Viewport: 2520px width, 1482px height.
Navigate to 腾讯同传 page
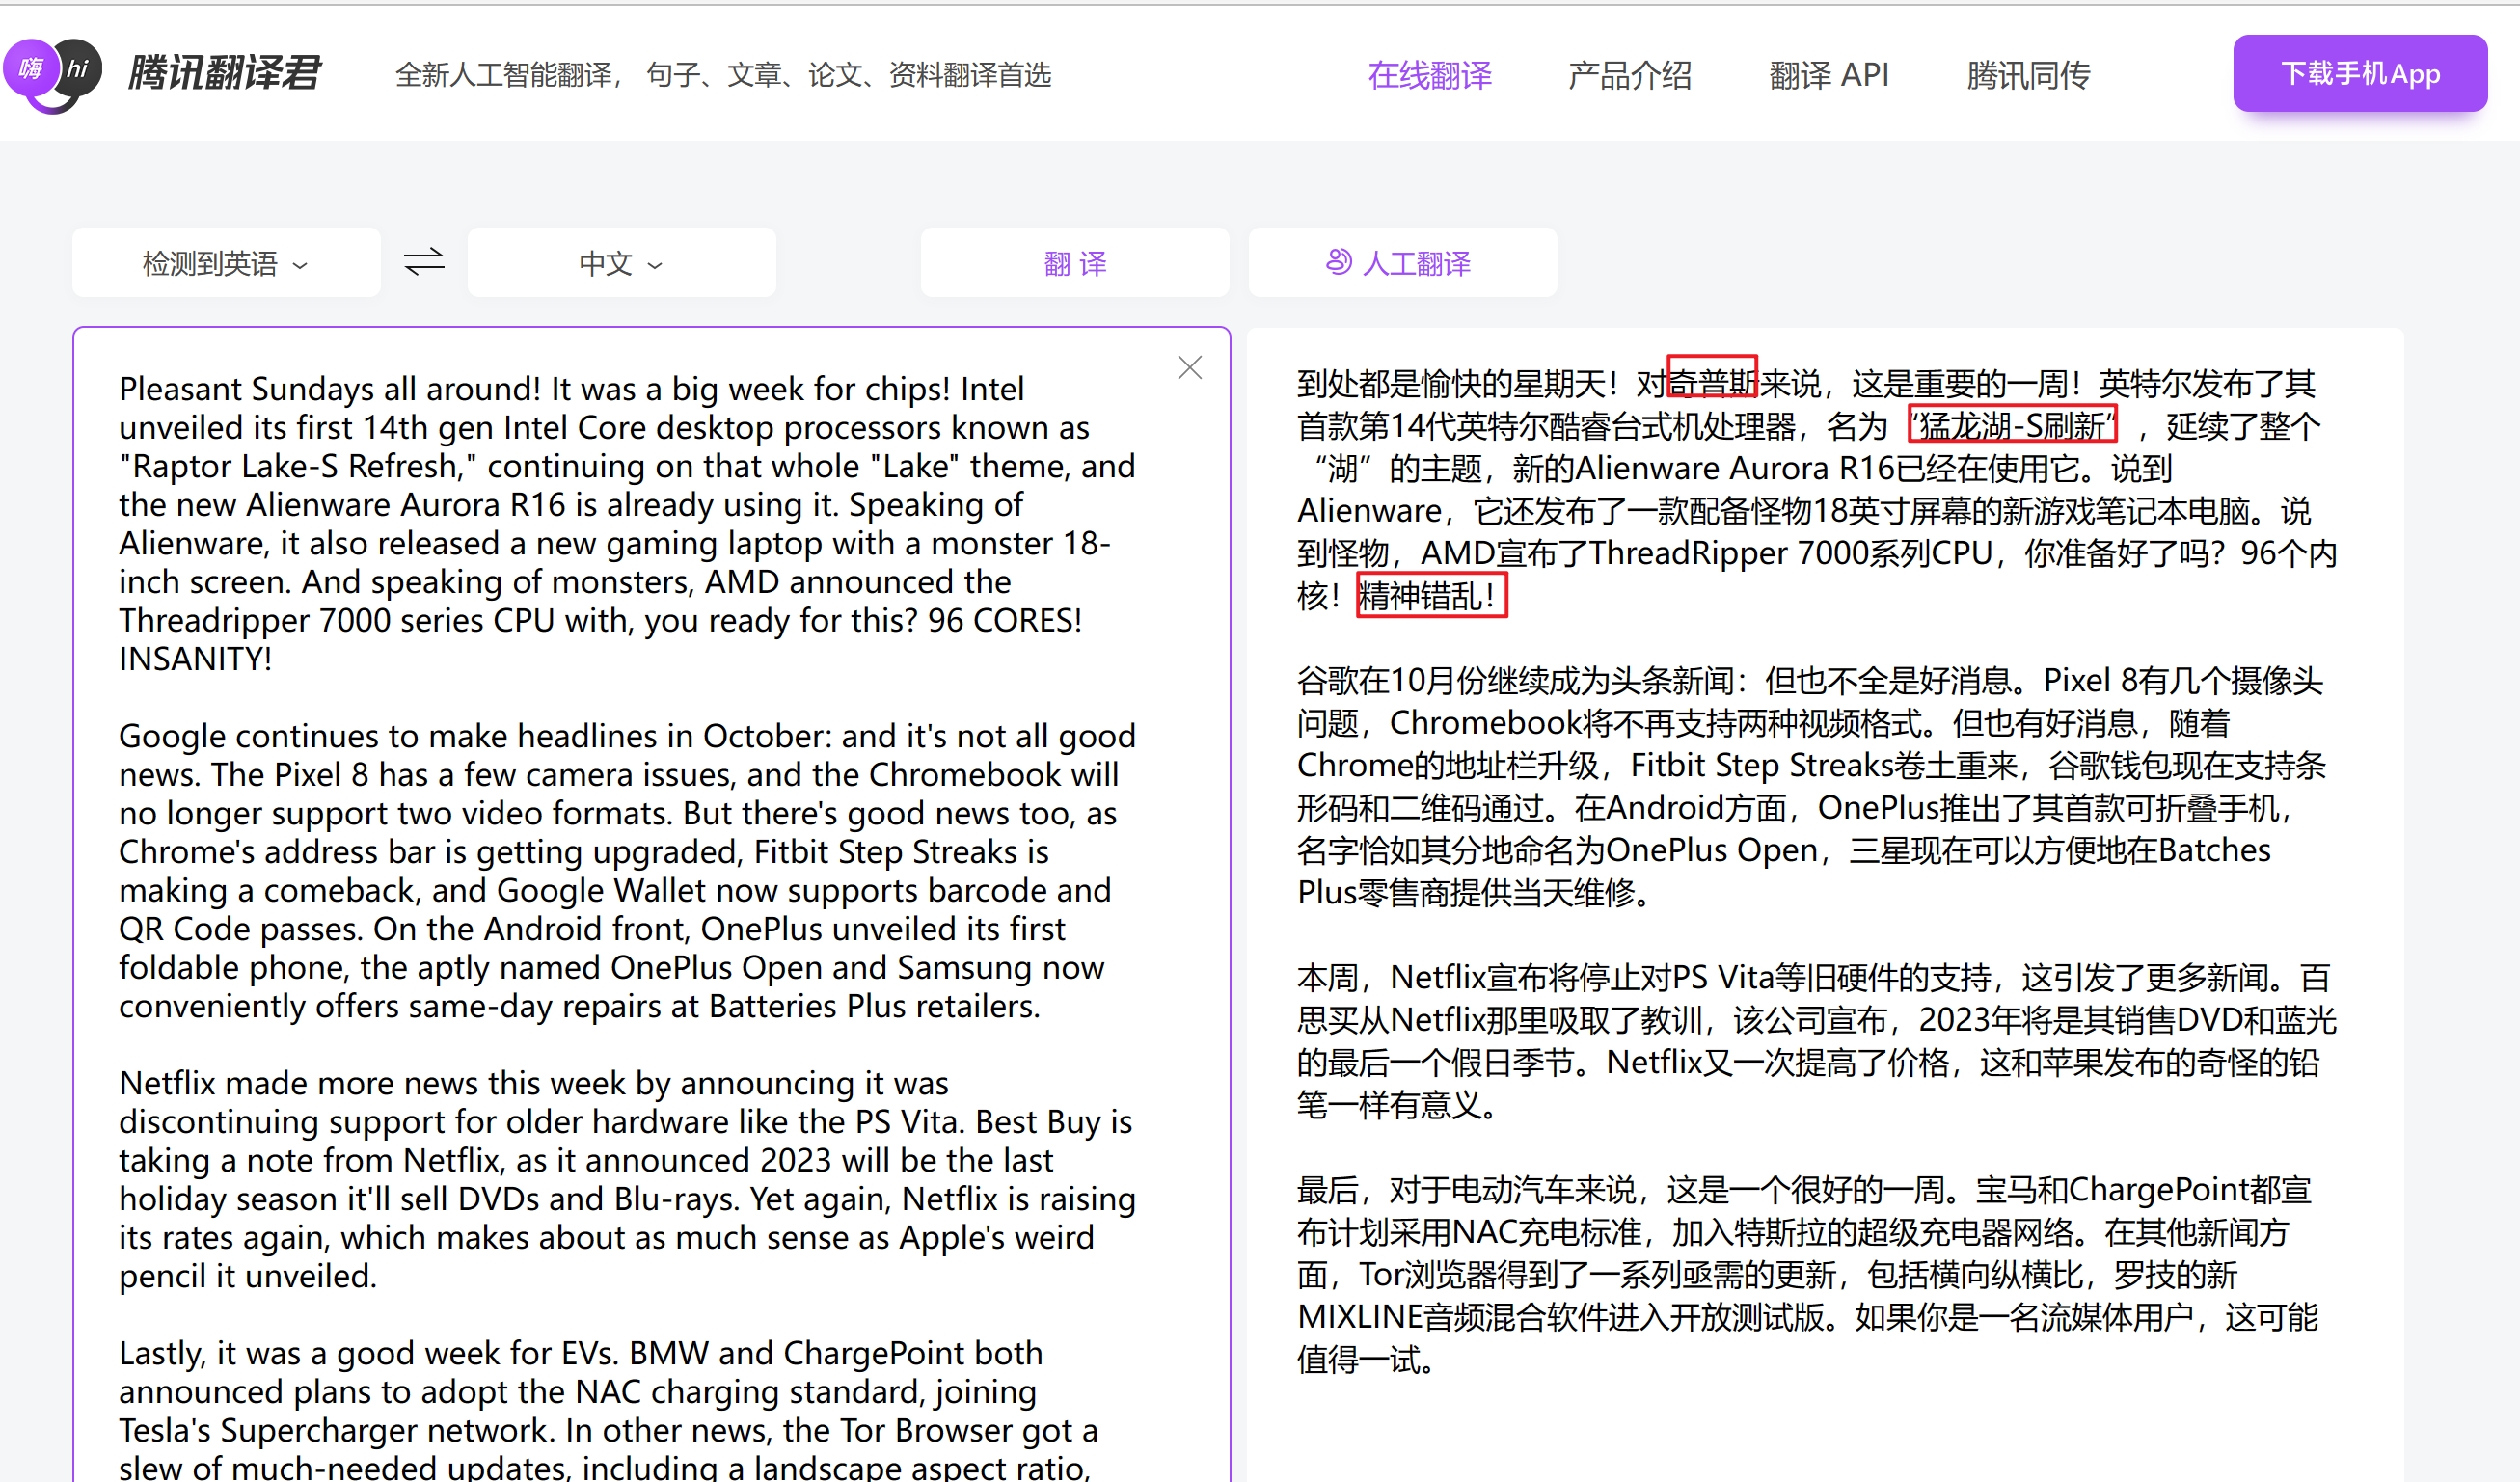pos(2027,75)
